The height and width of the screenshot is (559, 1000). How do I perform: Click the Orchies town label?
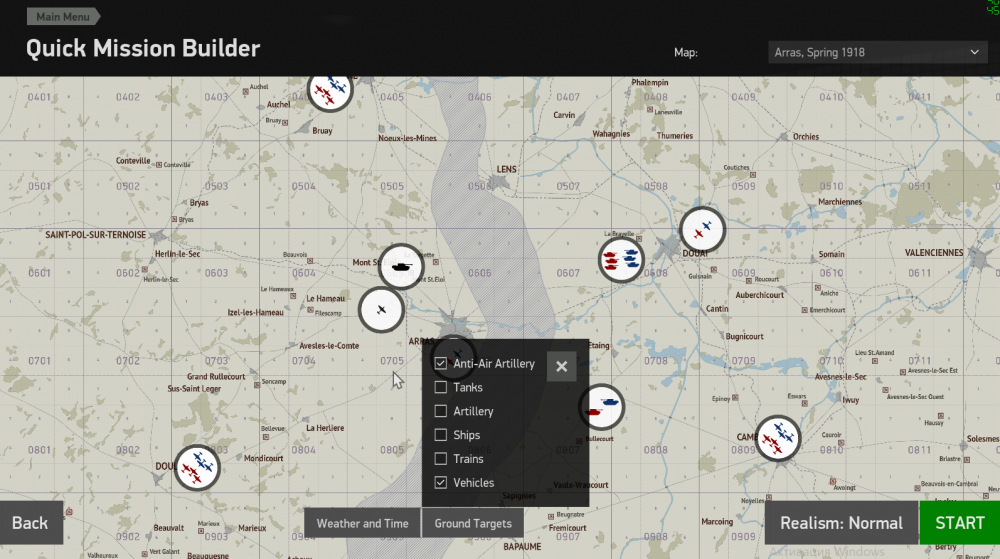tap(805, 136)
